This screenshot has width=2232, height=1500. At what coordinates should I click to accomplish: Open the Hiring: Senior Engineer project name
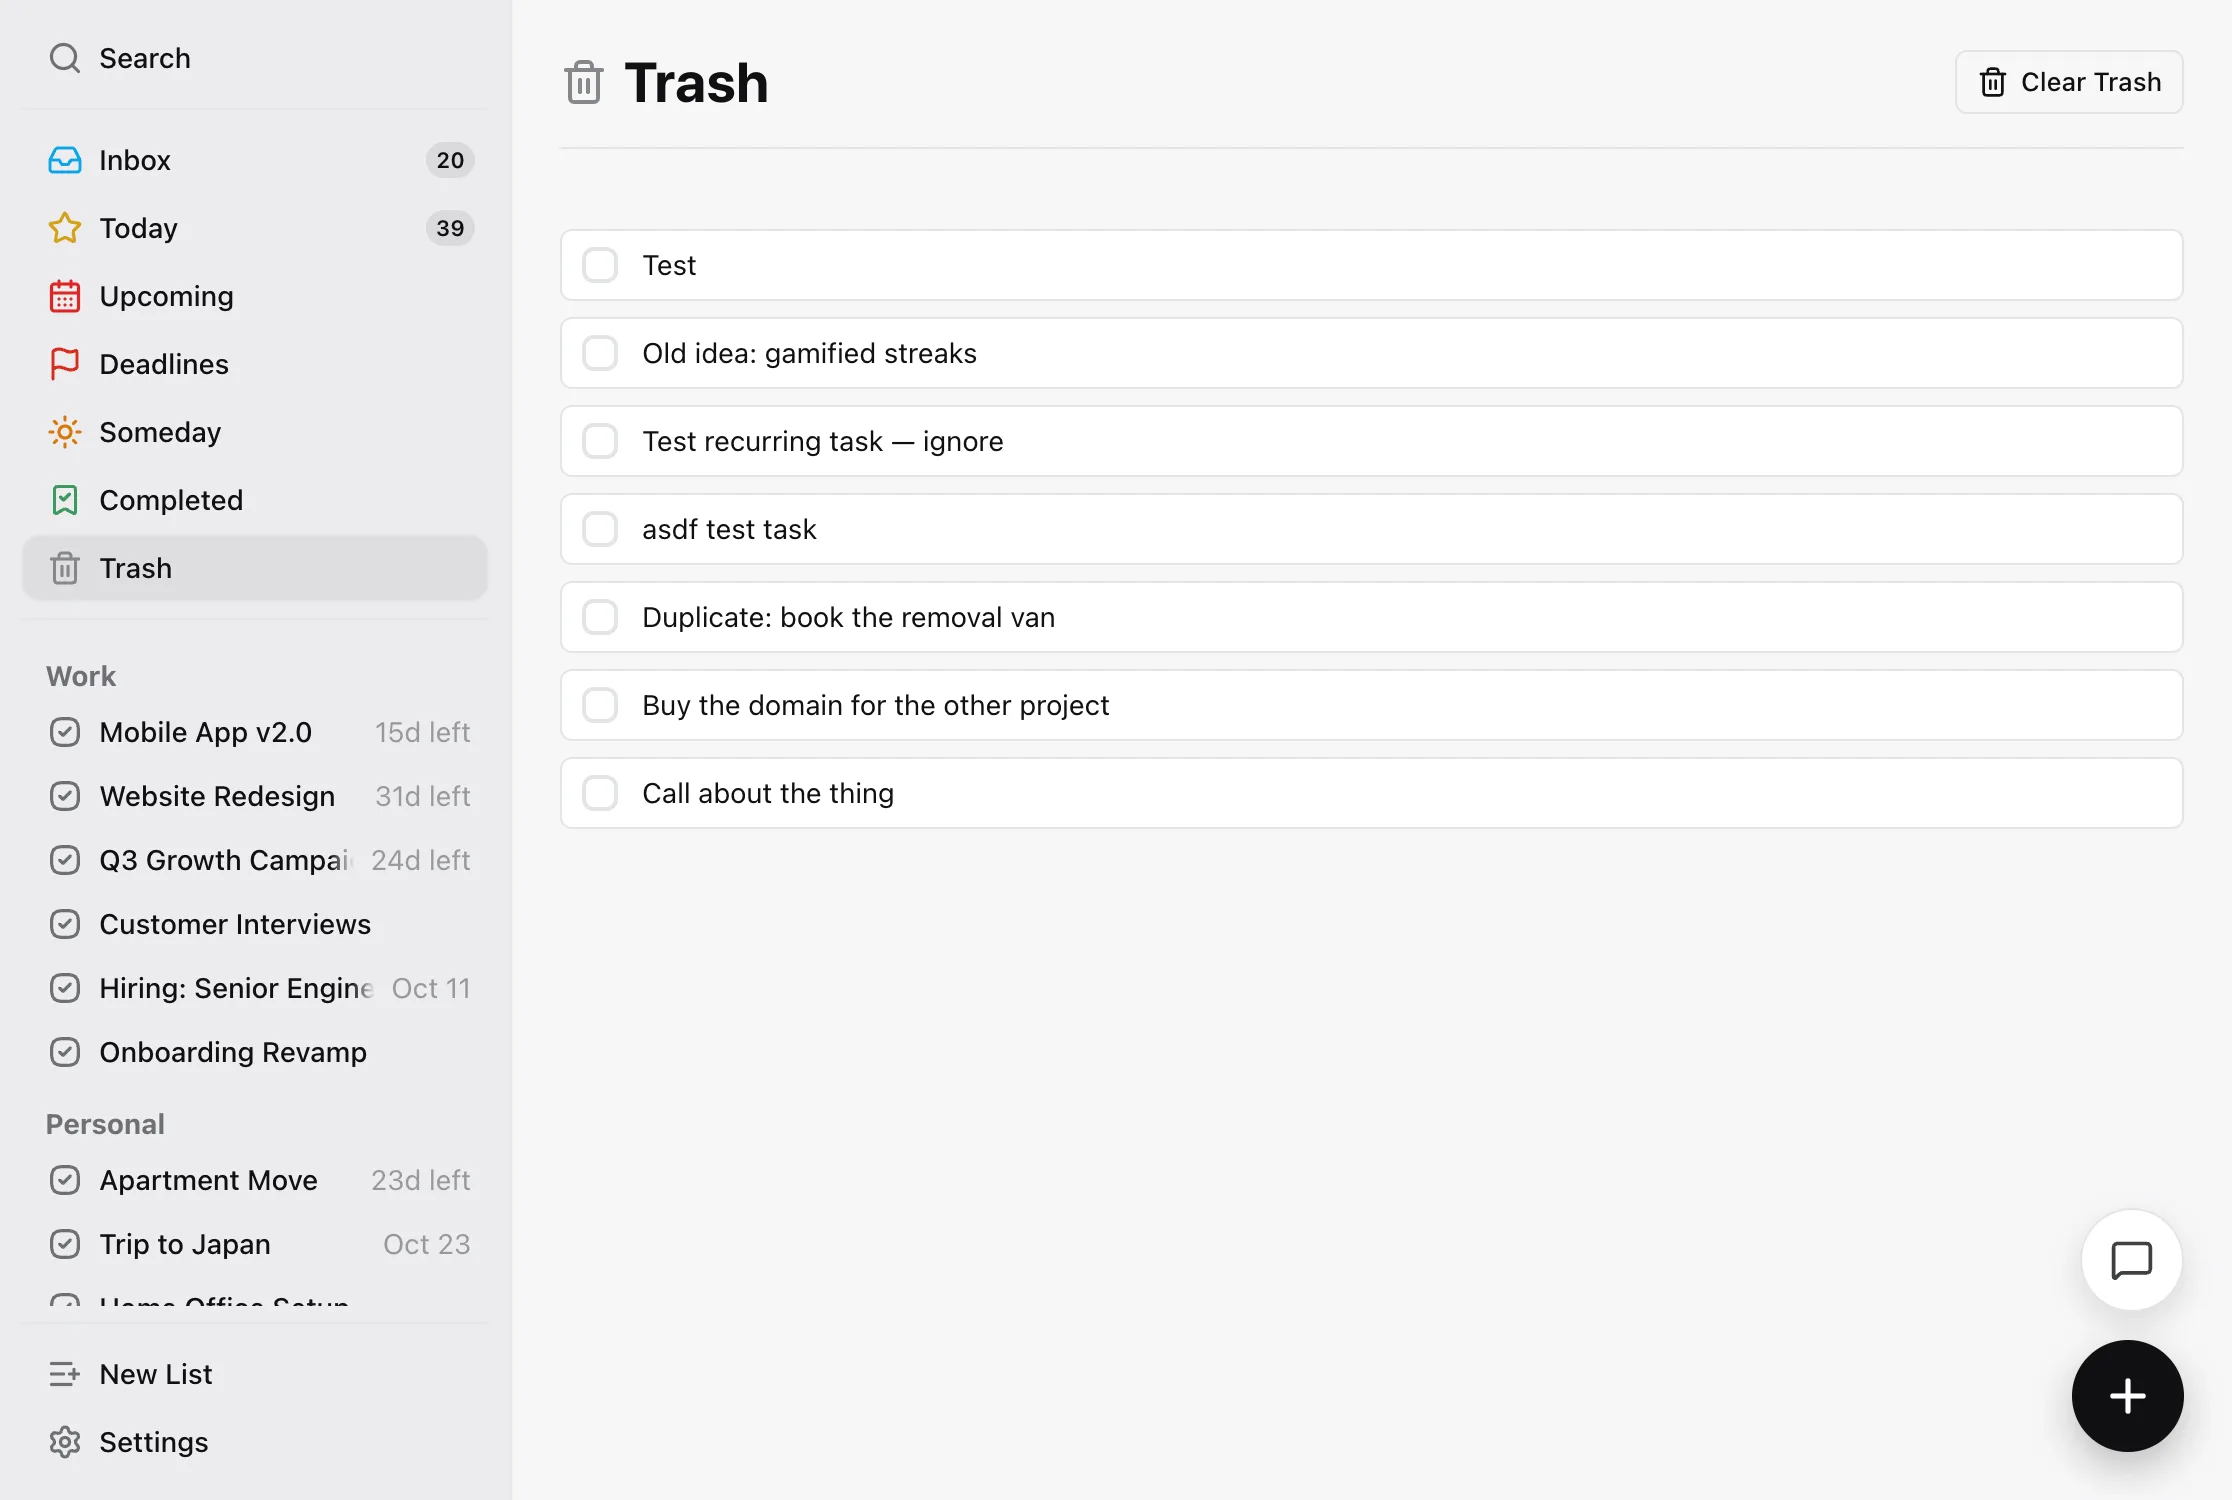237,988
